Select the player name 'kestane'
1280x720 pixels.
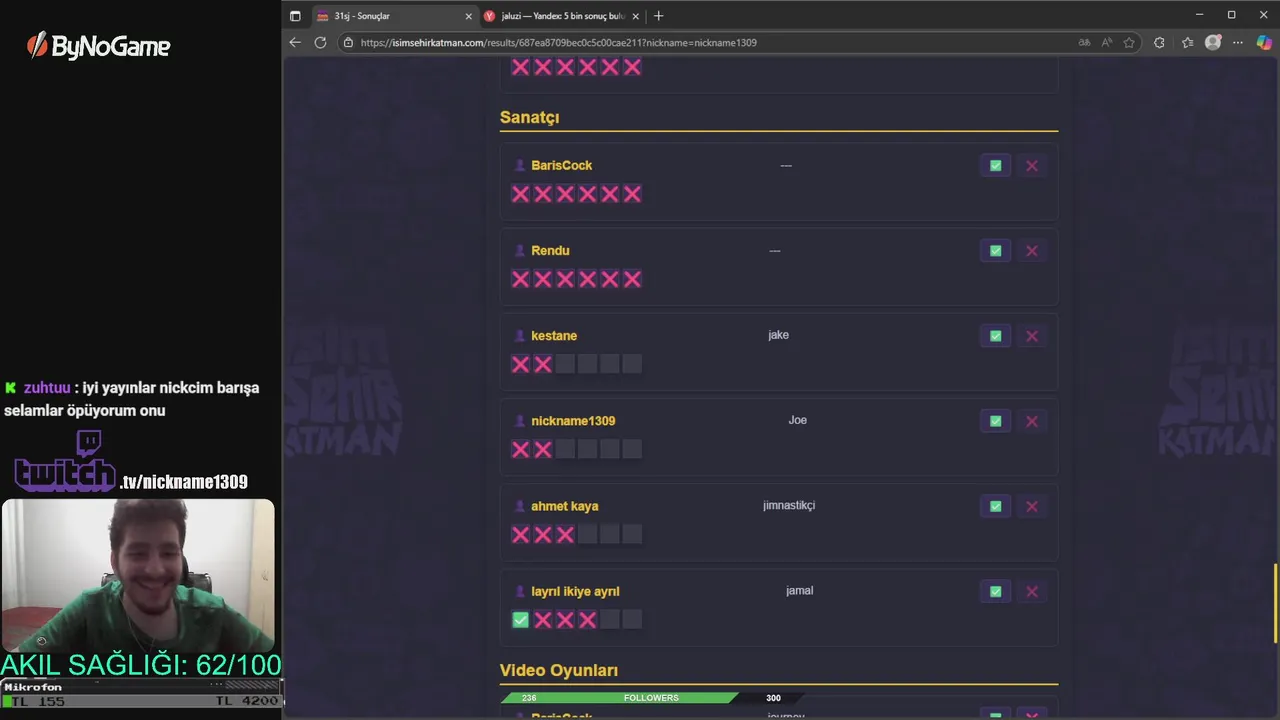click(554, 335)
